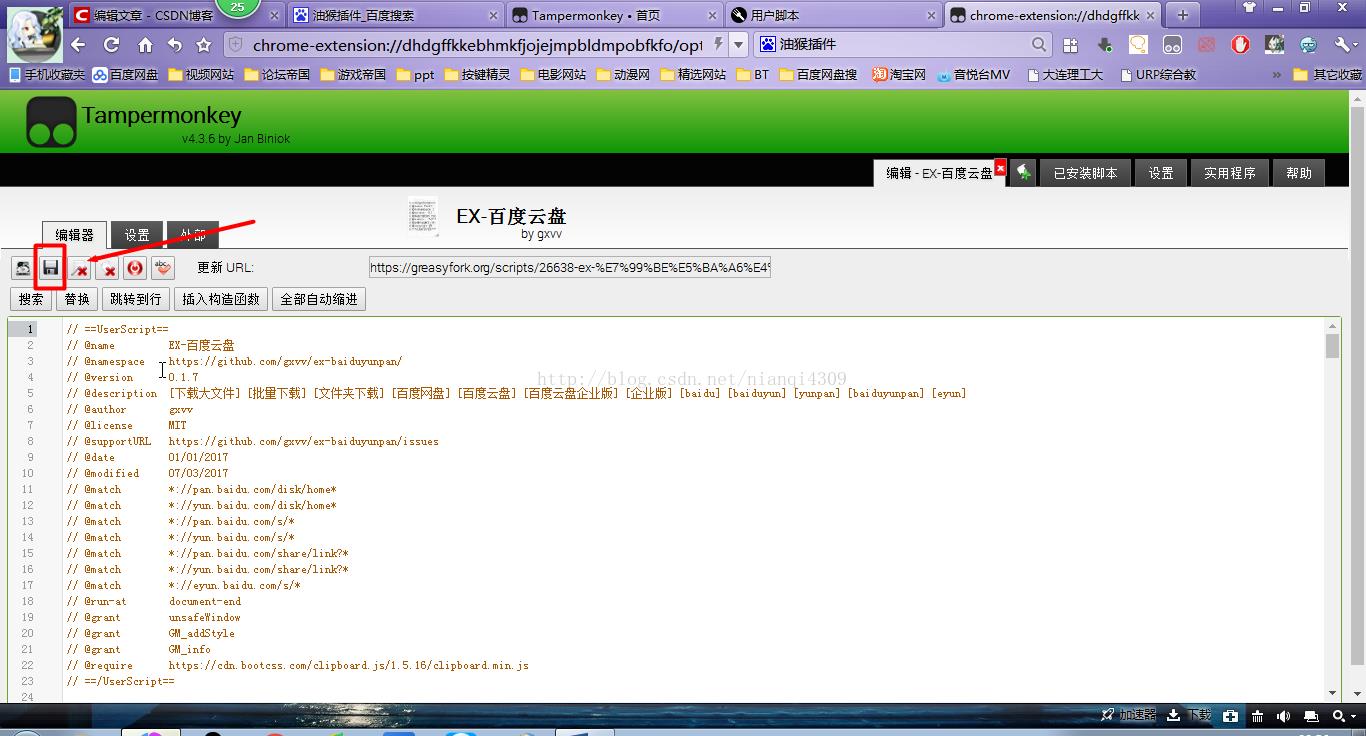Click the Tampermonkey extension icon in browser toolbar
This screenshot has height=736, width=1366.
[1172, 45]
